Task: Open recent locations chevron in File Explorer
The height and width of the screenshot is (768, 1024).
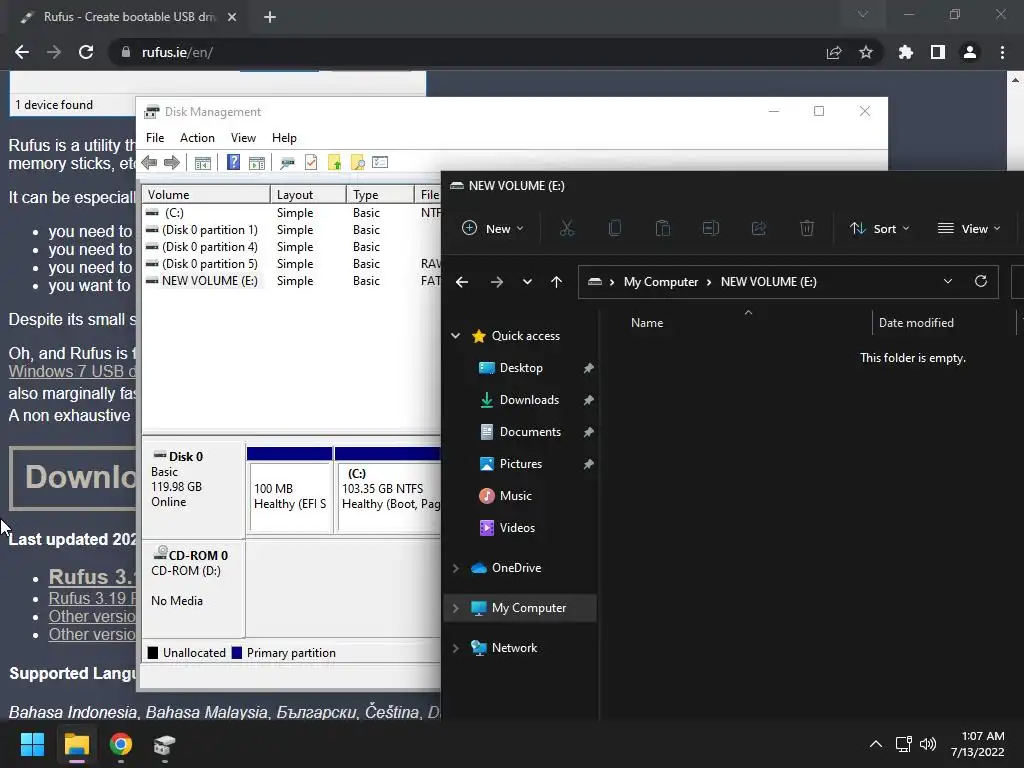Action: 527,281
